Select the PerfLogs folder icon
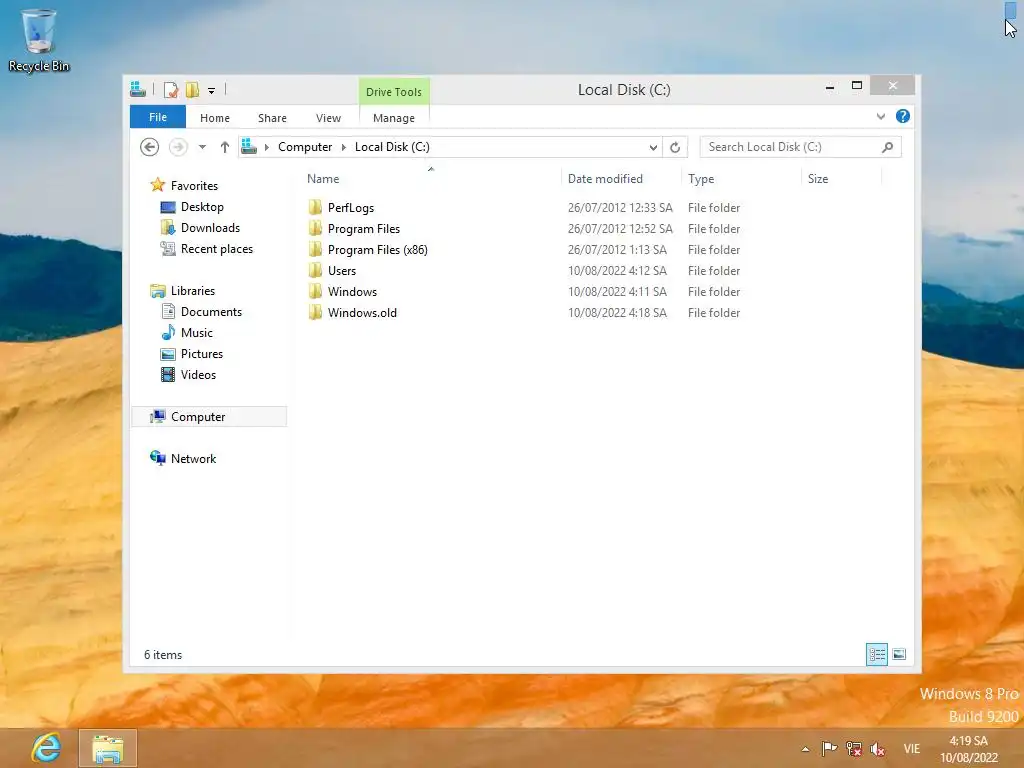Viewport: 1024px width, 768px height. [315, 208]
